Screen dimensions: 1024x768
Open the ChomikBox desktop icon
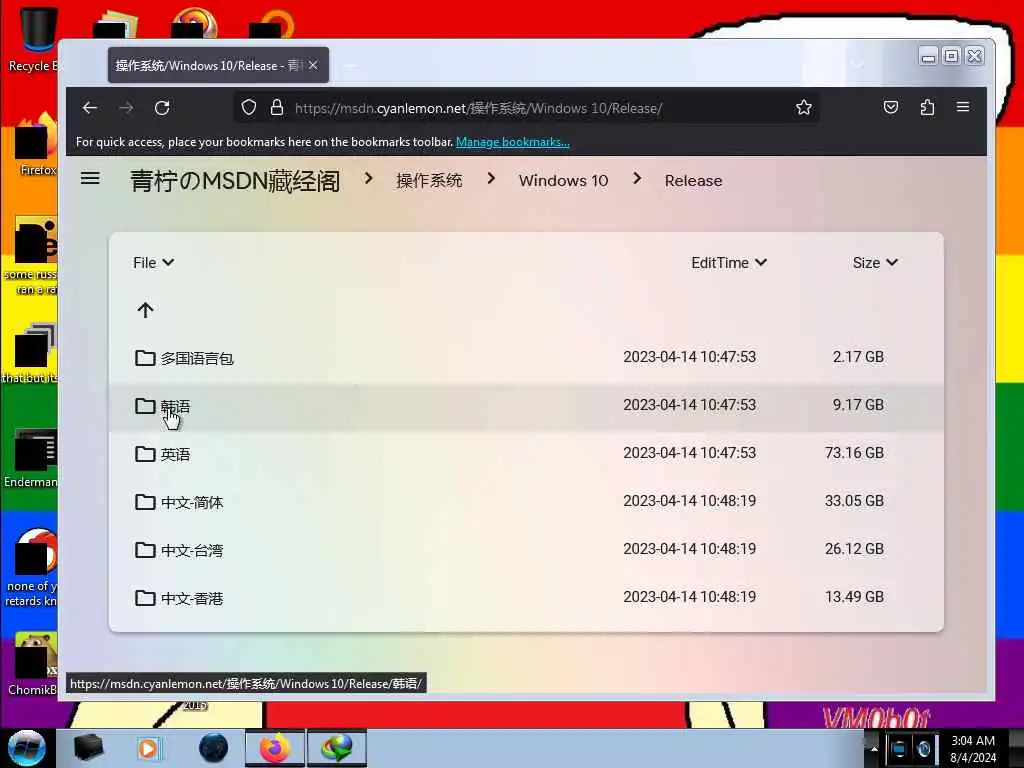(33, 663)
